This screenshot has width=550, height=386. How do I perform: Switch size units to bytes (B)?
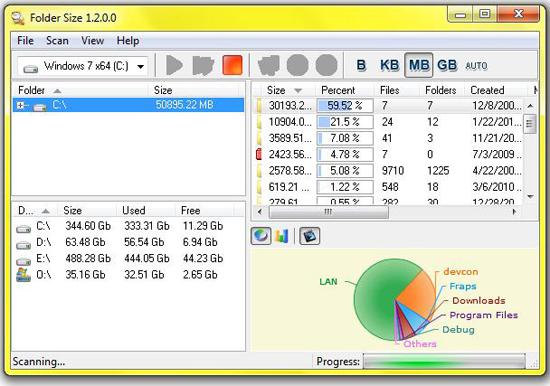(361, 65)
